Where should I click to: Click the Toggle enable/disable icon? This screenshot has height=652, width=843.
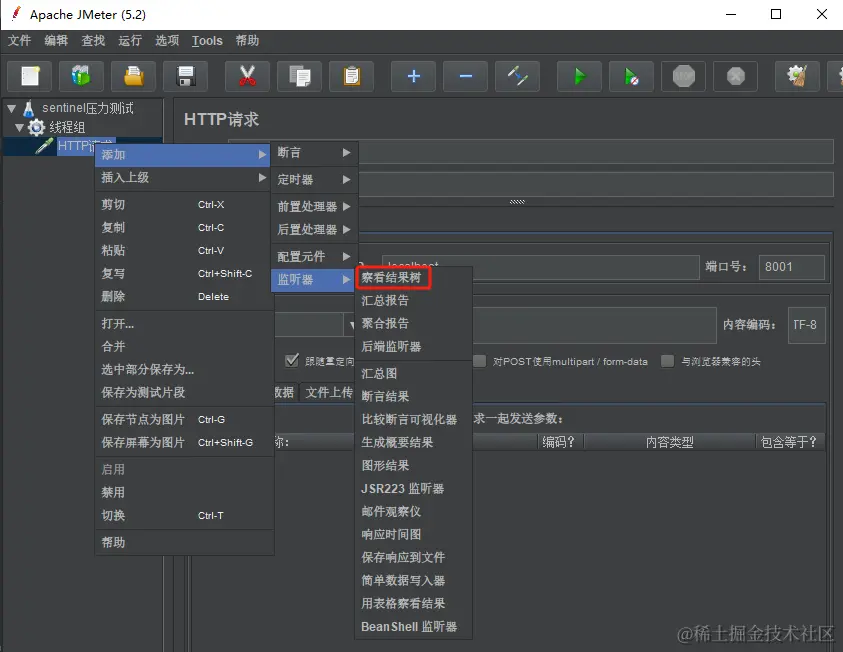tap(518, 76)
